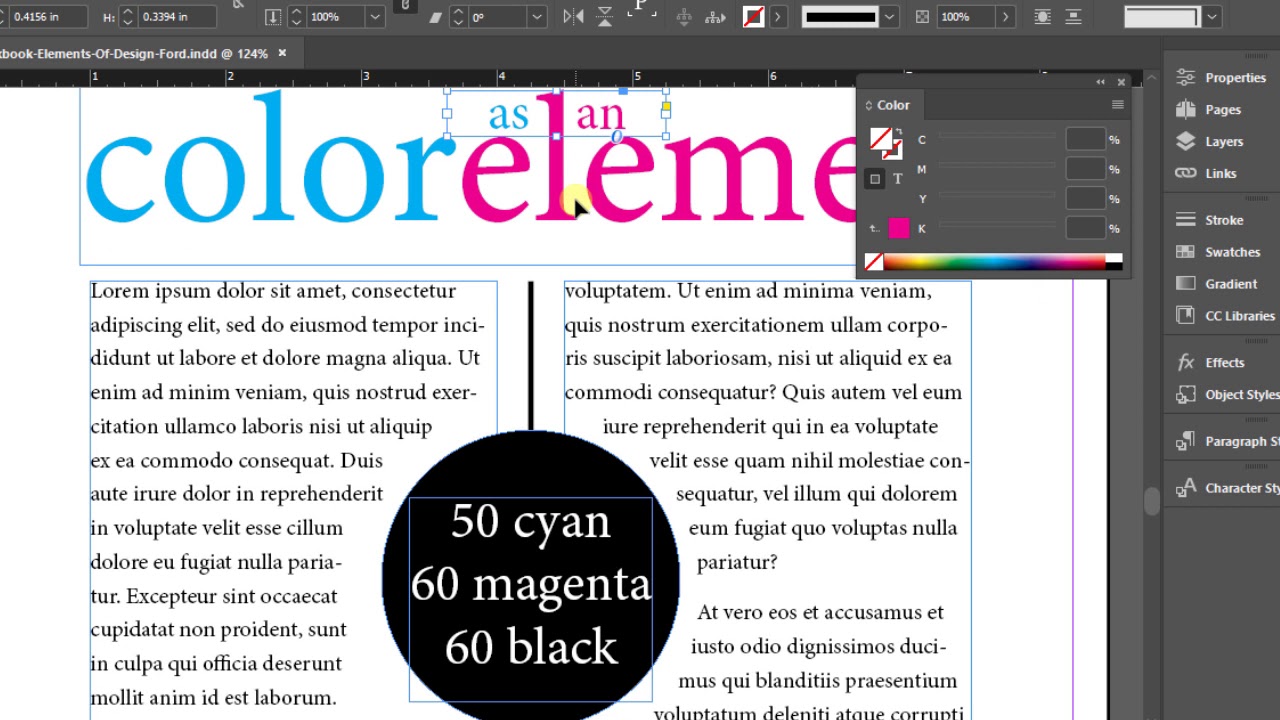This screenshot has width=1280, height=720.
Task: Click the Cyan slider track
Action: click(996, 136)
